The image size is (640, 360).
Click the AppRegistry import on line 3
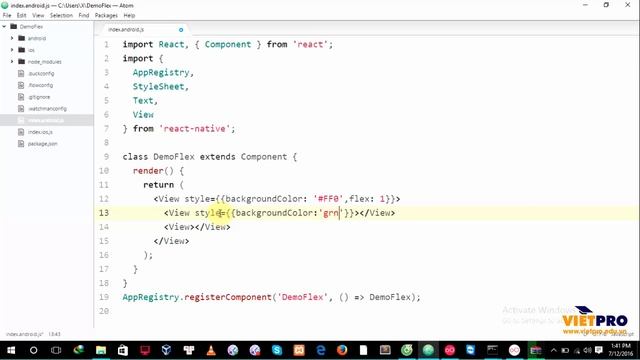[161, 73]
